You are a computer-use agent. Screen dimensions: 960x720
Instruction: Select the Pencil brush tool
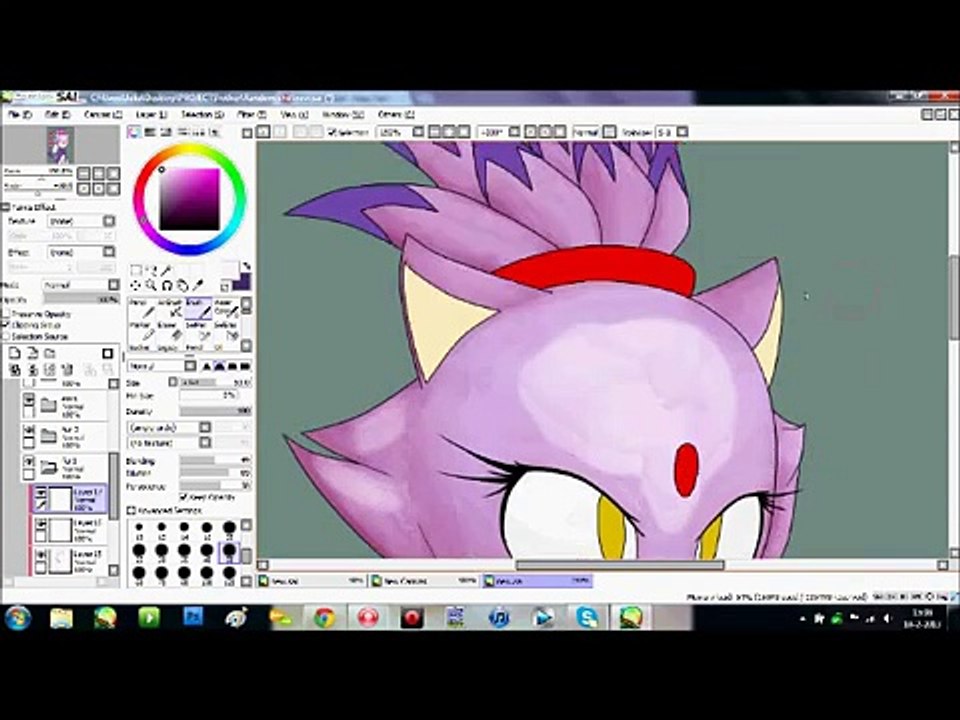(143, 309)
